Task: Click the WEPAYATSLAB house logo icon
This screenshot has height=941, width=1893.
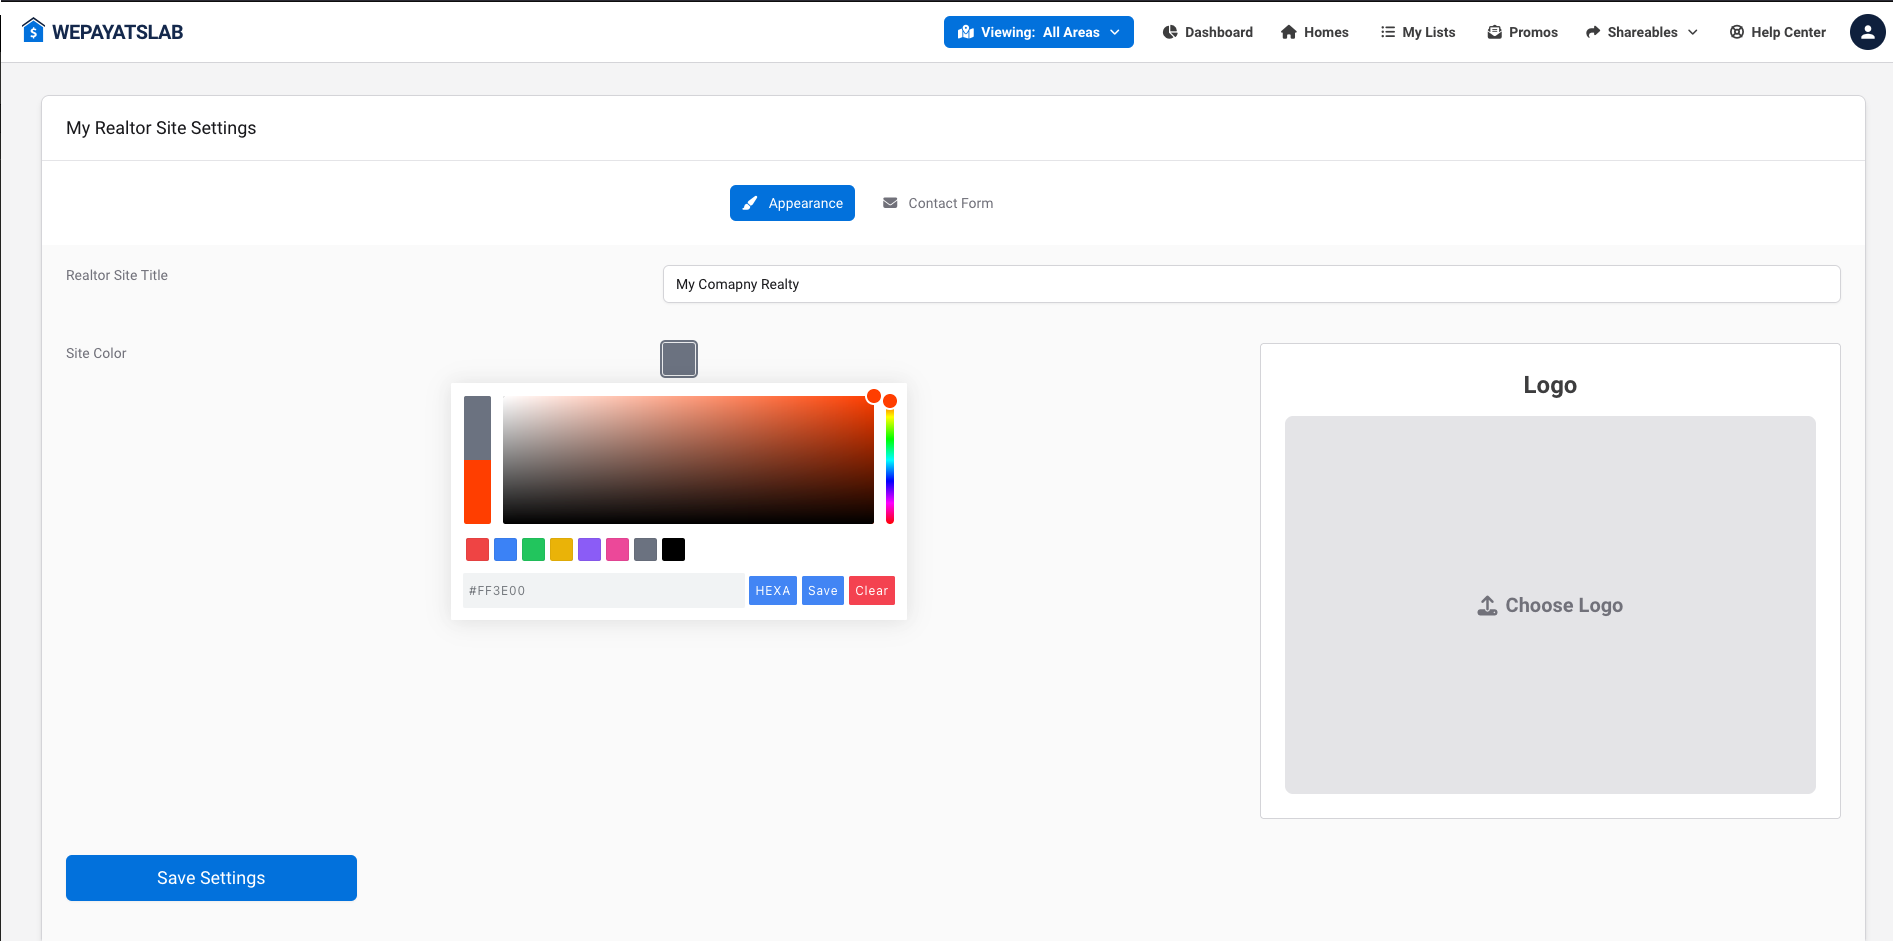Action: click(33, 31)
